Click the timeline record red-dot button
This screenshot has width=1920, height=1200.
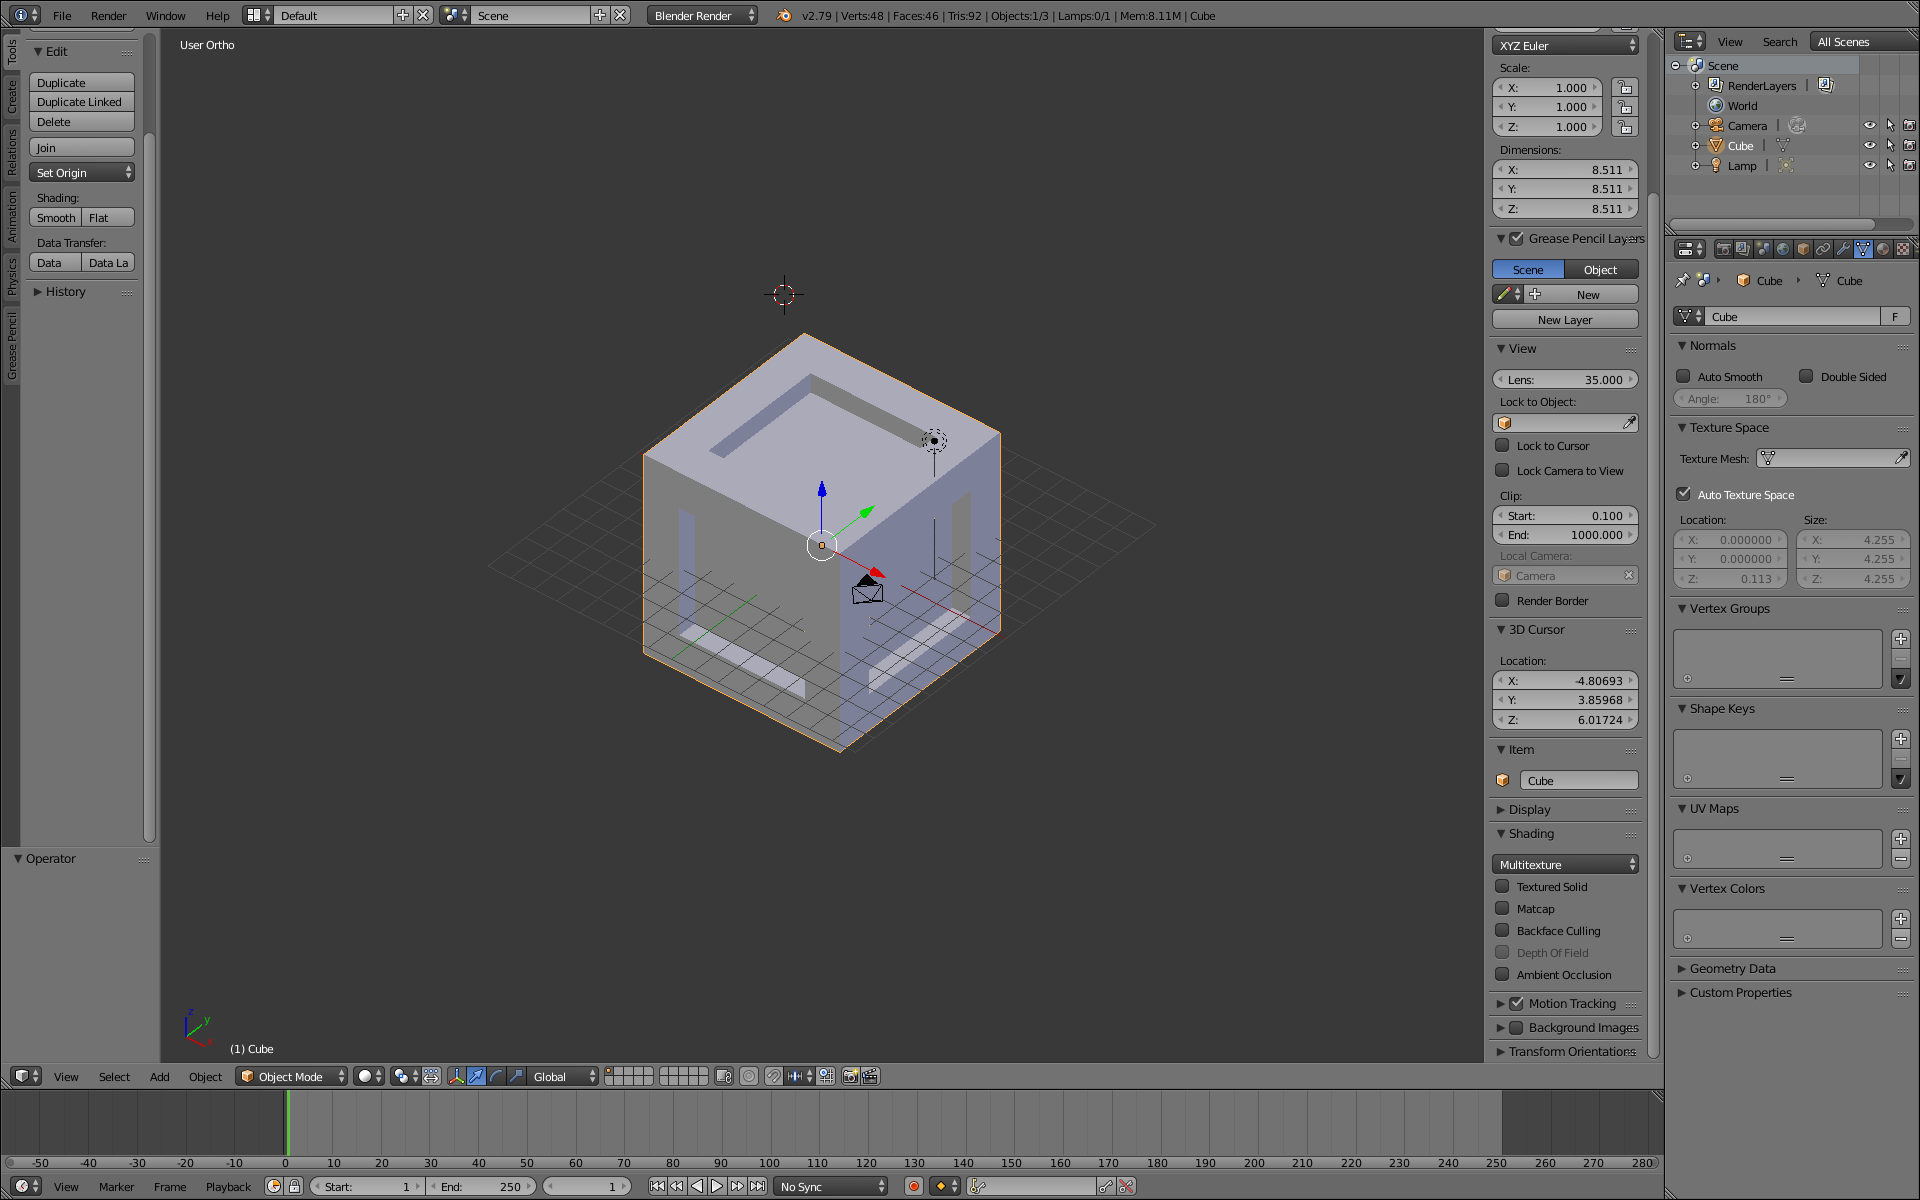pyautogui.click(x=913, y=1186)
